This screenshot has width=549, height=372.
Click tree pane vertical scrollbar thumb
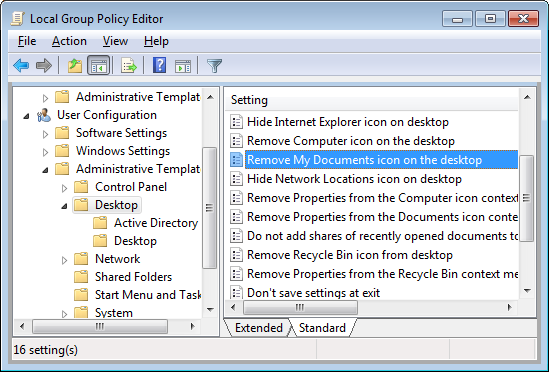[209, 208]
